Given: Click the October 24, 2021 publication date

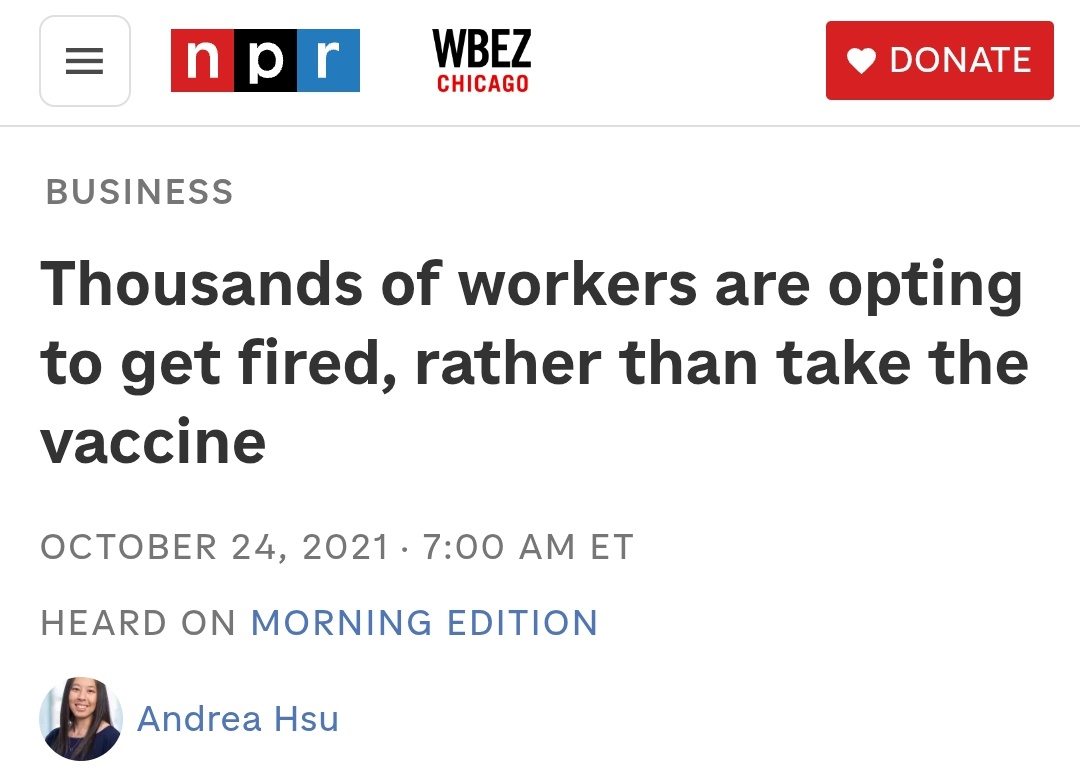Looking at the screenshot, I should coord(216,547).
